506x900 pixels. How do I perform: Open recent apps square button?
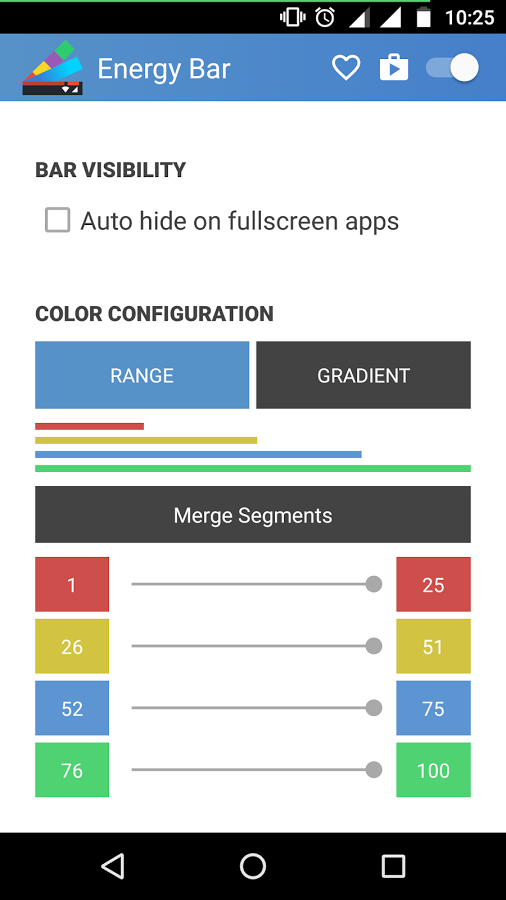tap(394, 866)
